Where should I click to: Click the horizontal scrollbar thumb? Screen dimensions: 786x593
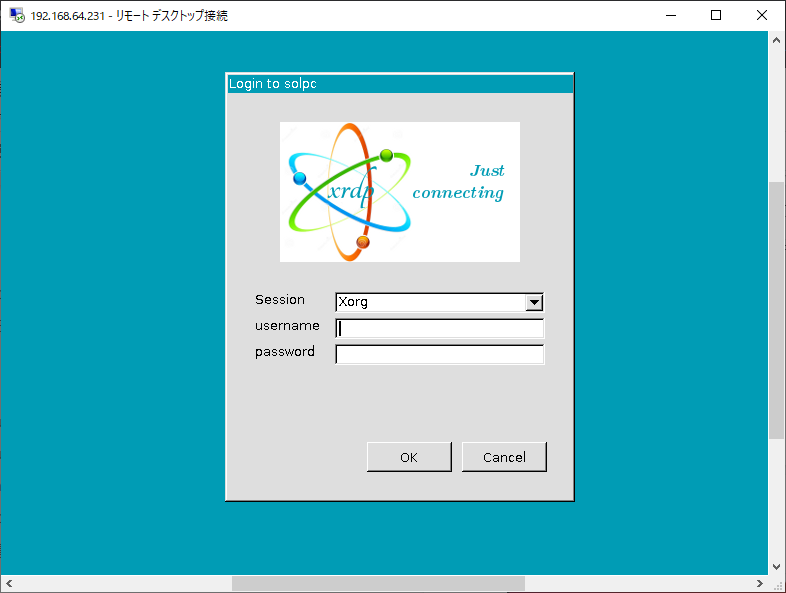(378, 583)
